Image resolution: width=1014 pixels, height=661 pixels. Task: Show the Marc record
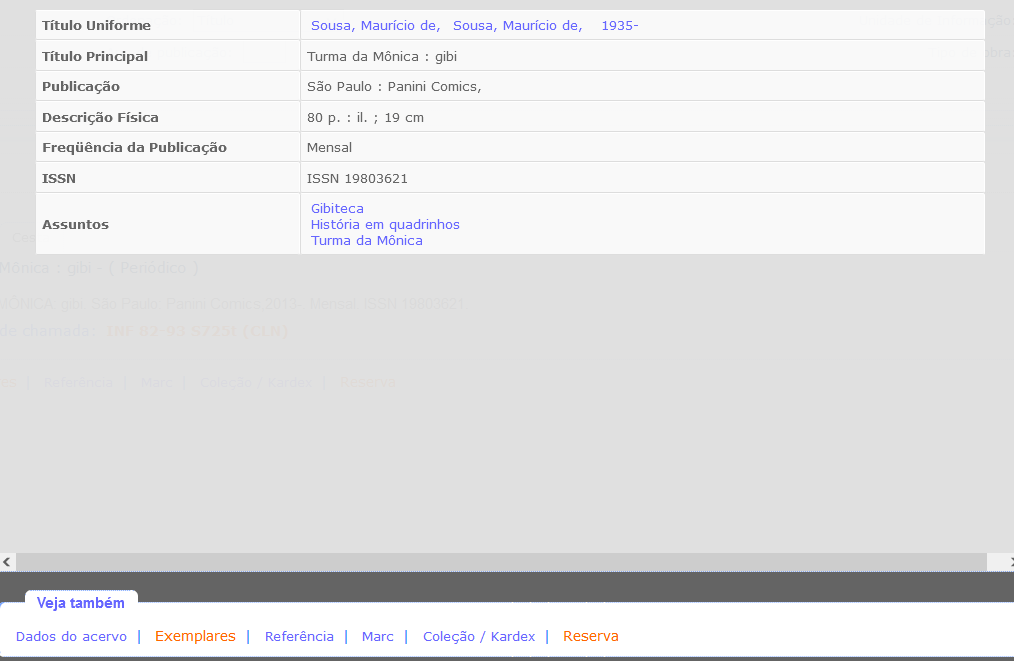tap(377, 636)
